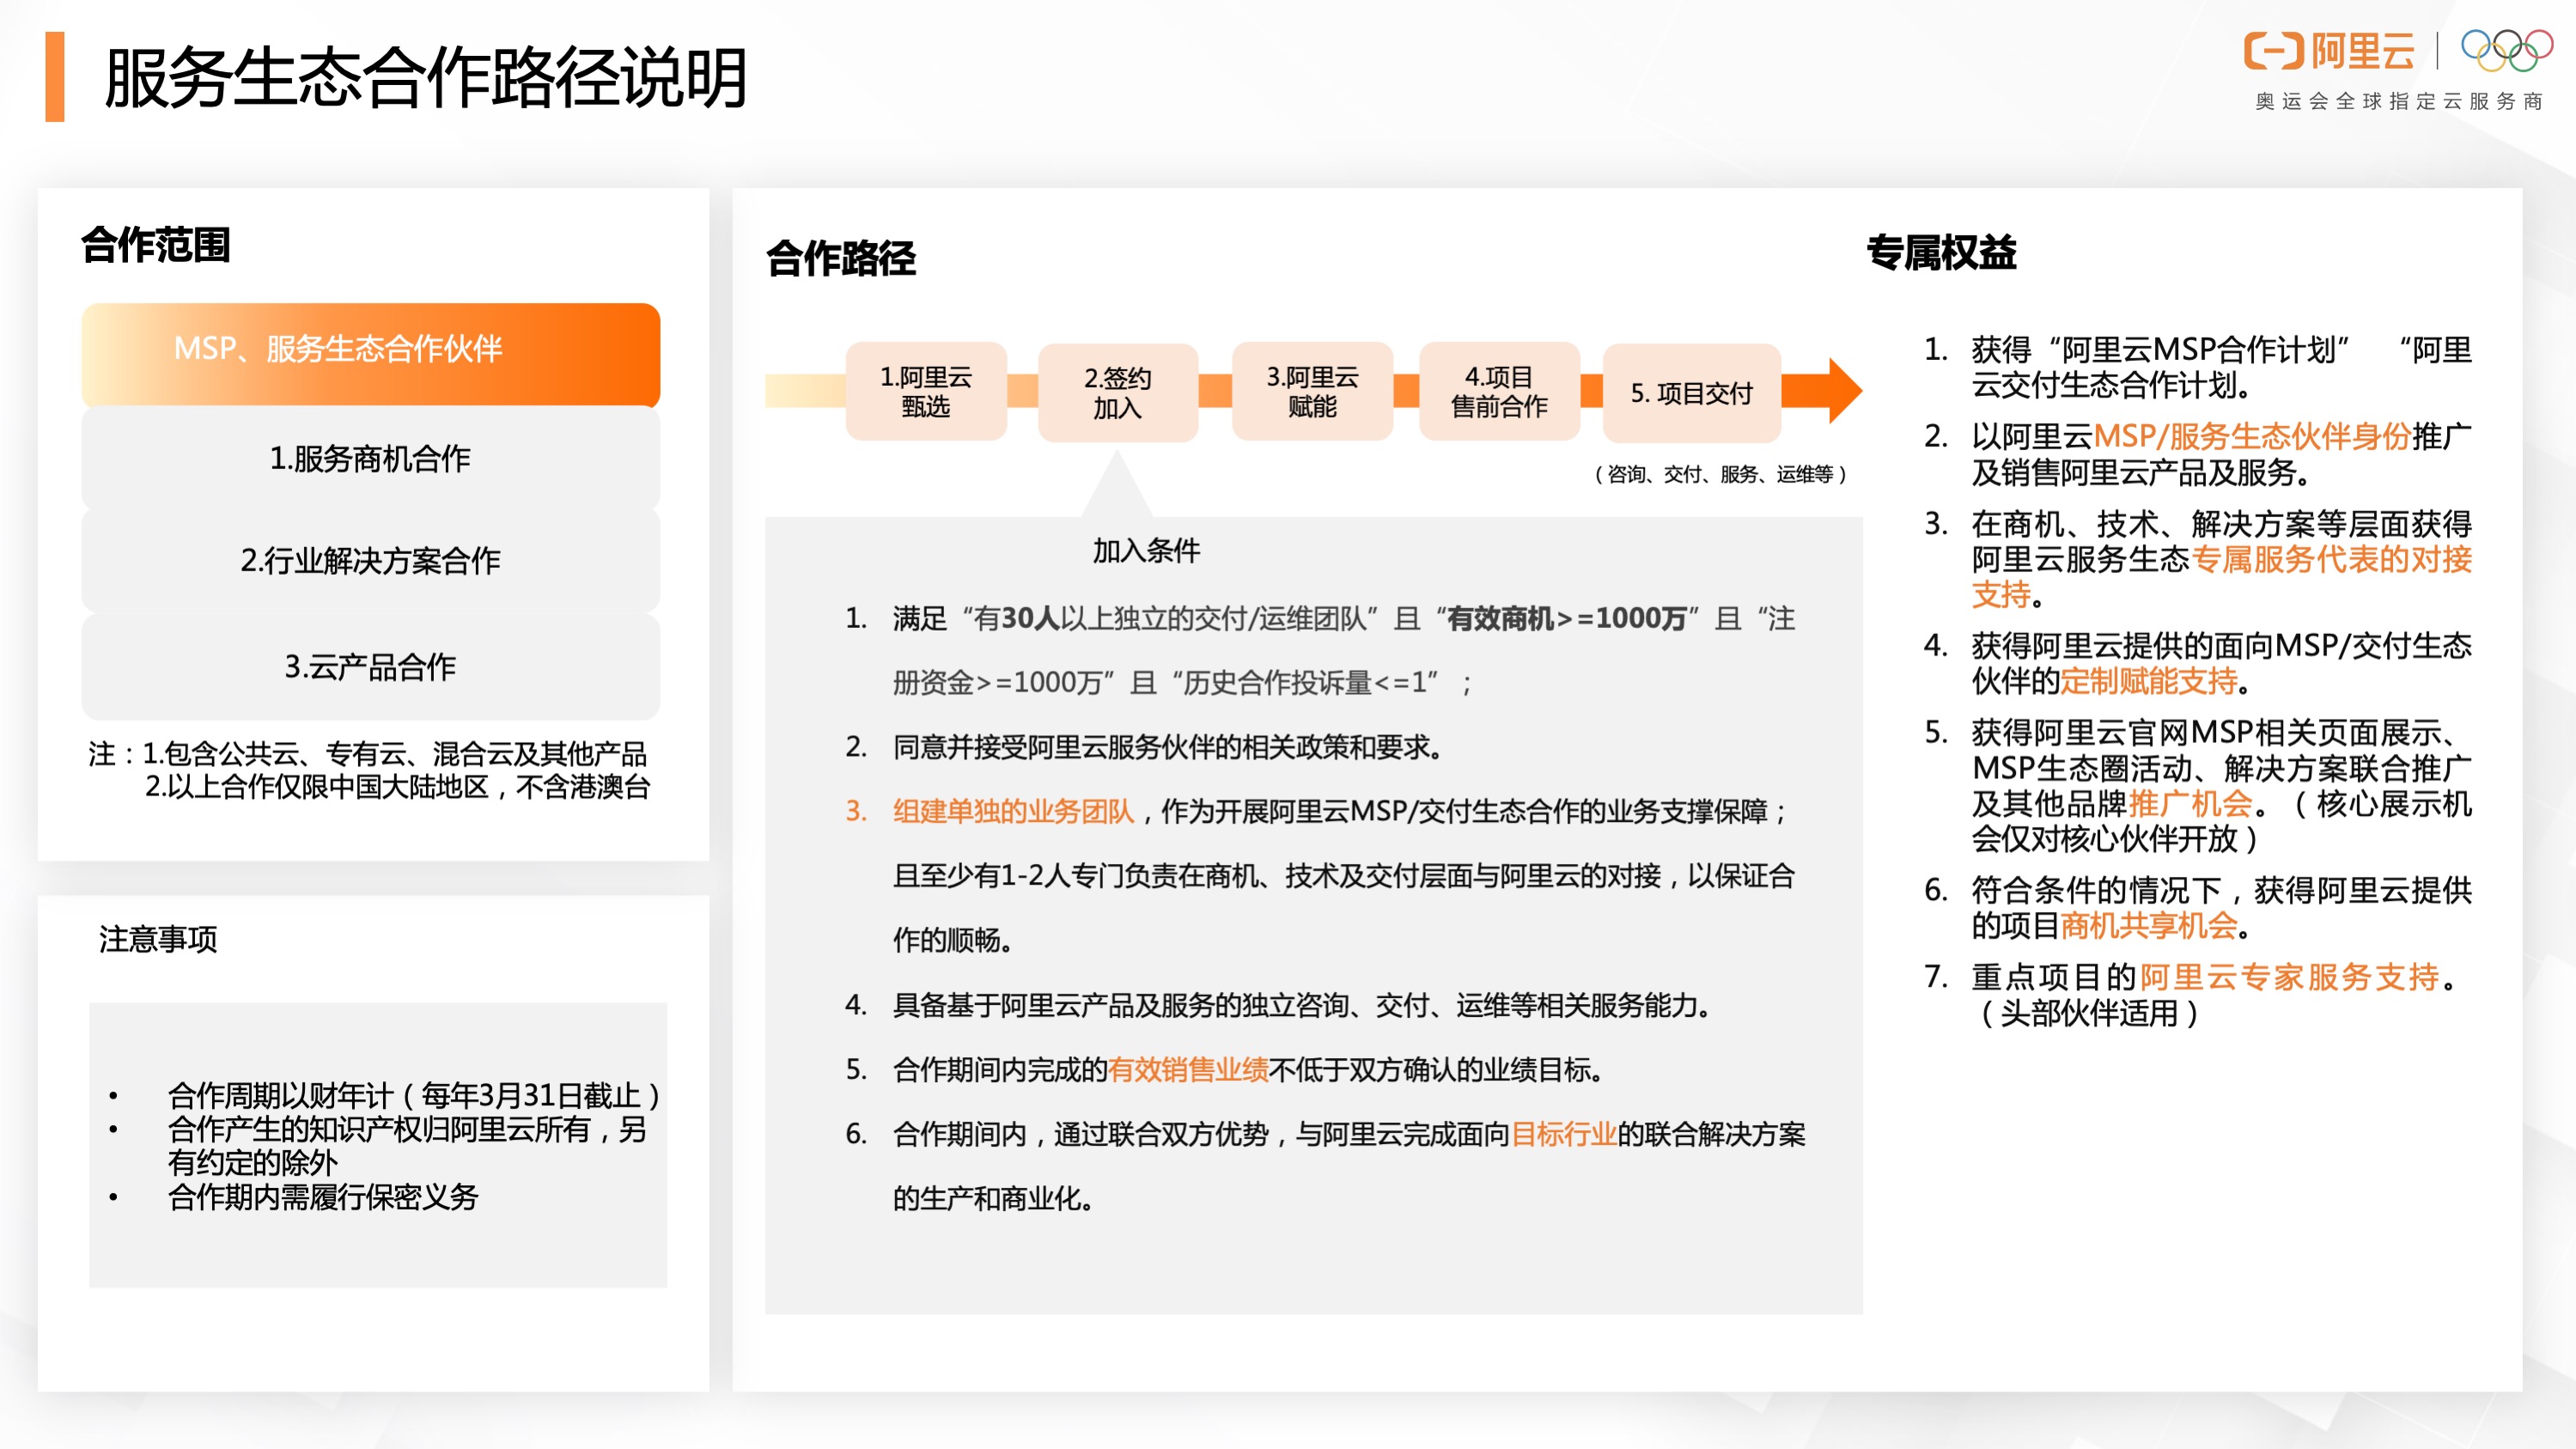Click the 定制赋能支持 highlighted text
This screenshot has height=1449, width=2576.
(2148, 682)
